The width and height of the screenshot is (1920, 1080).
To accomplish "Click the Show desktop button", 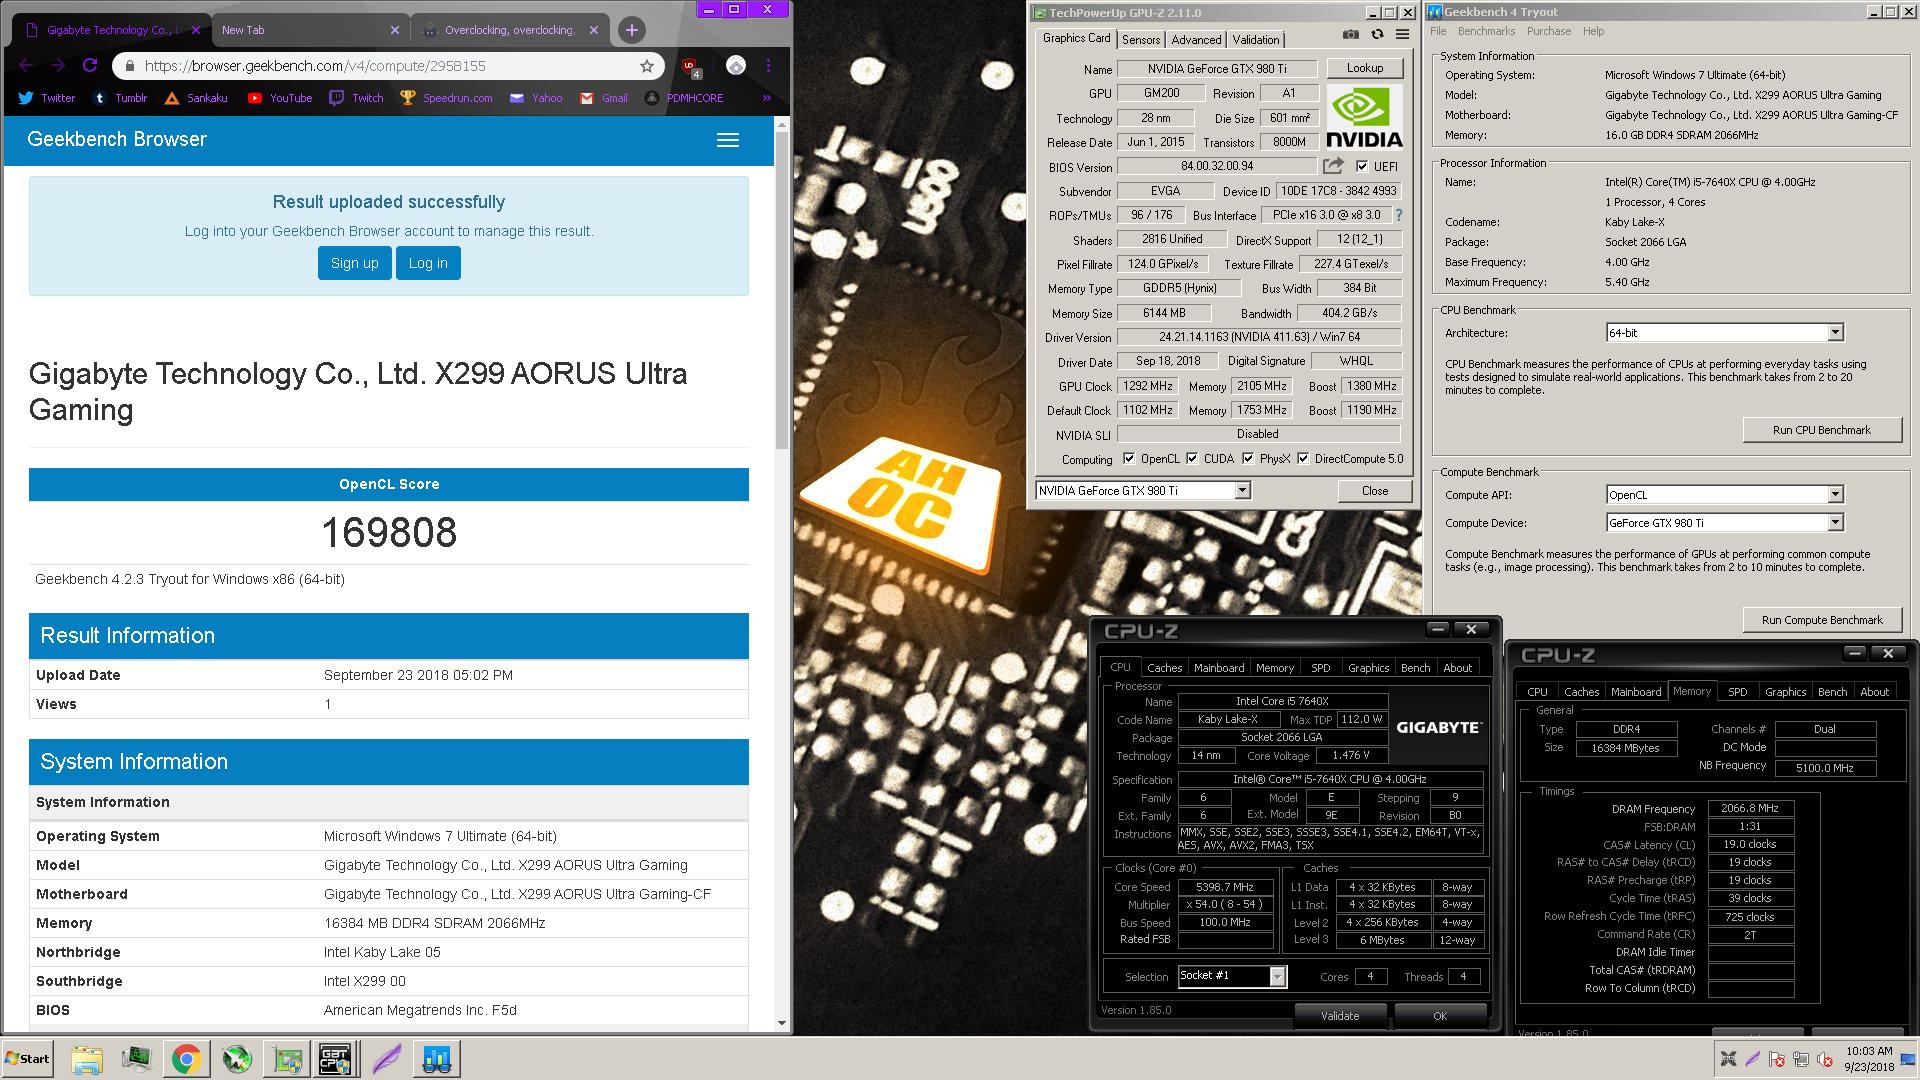I will (x=1910, y=1059).
